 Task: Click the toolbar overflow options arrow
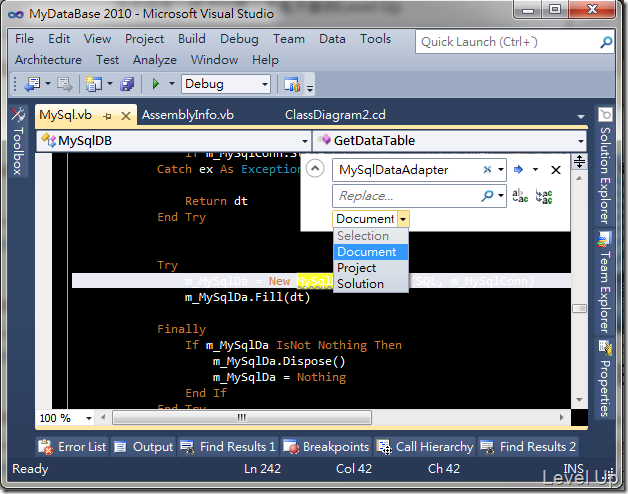coord(310,87)
